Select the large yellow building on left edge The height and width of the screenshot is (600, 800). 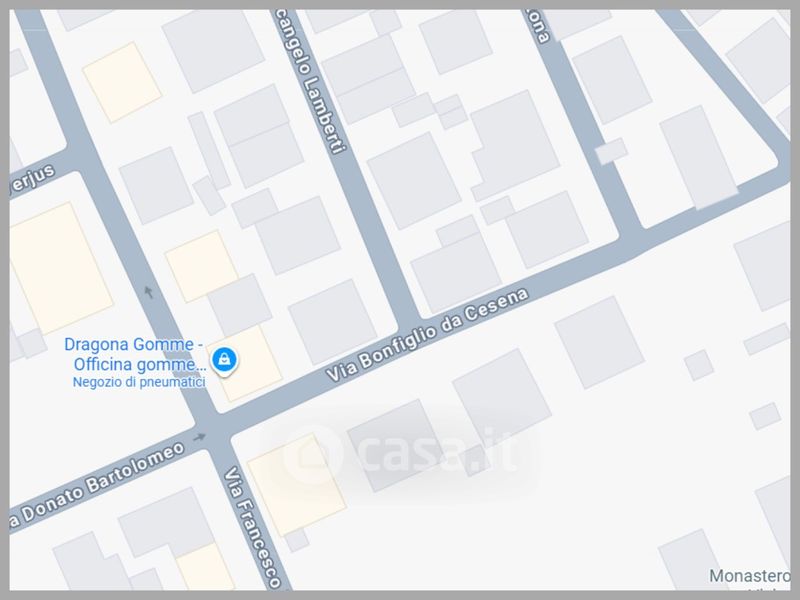pos(60,268)
